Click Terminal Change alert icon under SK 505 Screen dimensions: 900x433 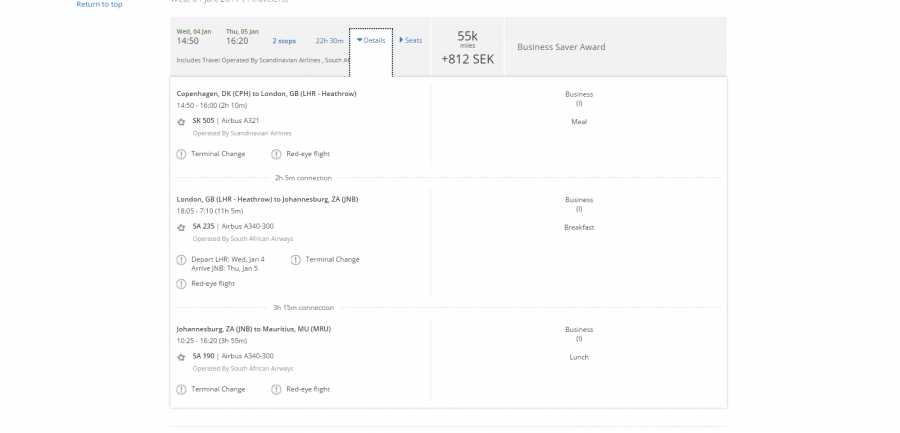[x=181, y=154]
